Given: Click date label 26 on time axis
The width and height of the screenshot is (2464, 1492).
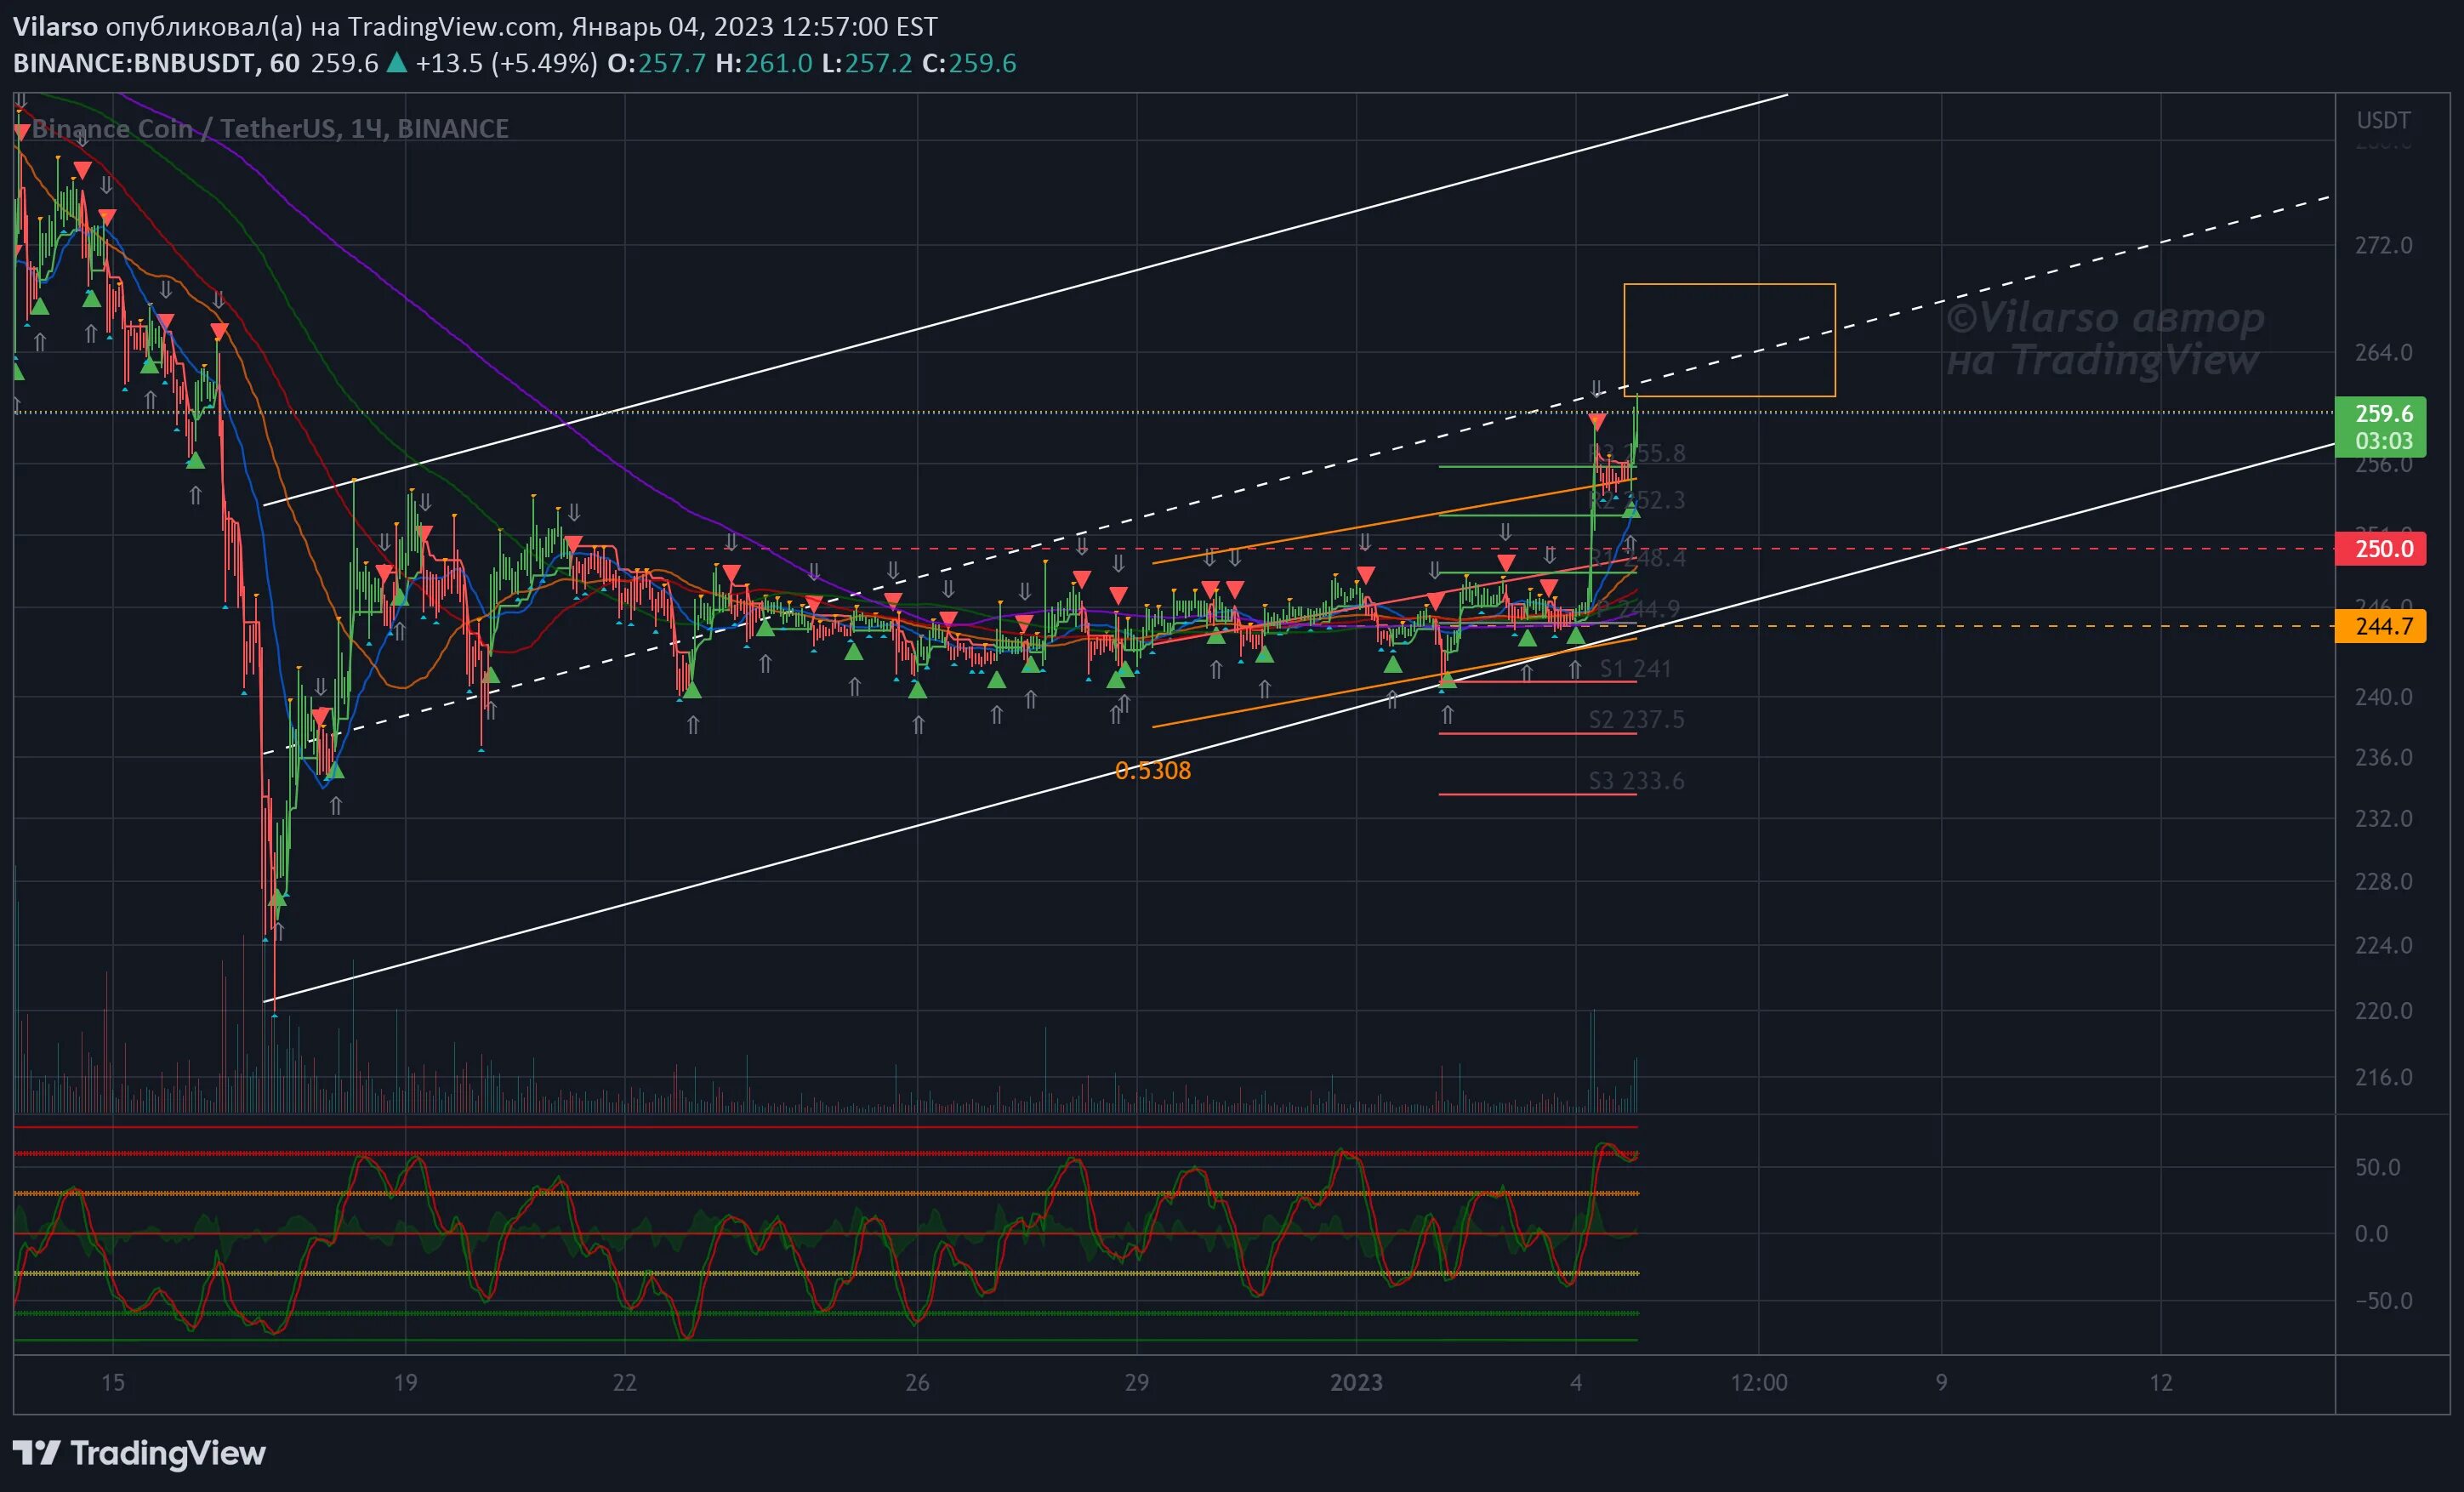Looking at the screenshot, I should [x=917, y=1382].
